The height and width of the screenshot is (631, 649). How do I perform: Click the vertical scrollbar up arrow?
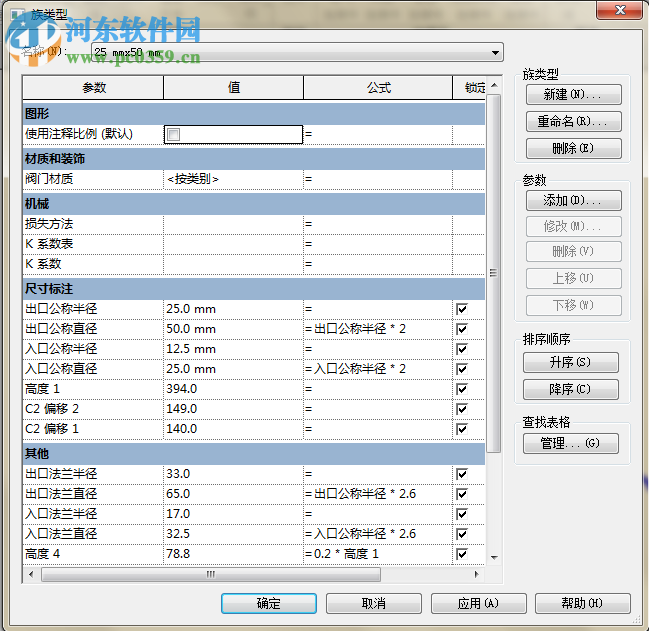pyautogui.click(x=494, y=85)
